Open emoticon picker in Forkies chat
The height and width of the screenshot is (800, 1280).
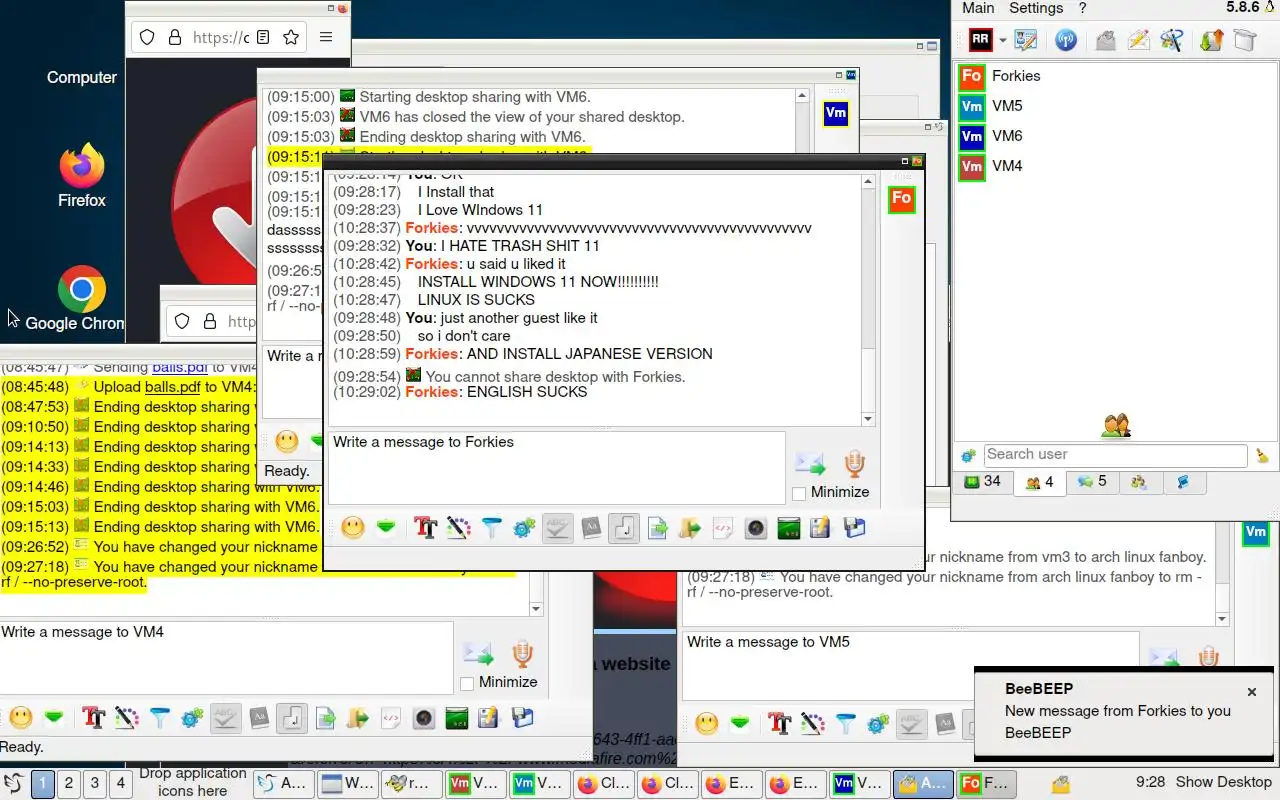pyautogui.click(x=352, y=528)
